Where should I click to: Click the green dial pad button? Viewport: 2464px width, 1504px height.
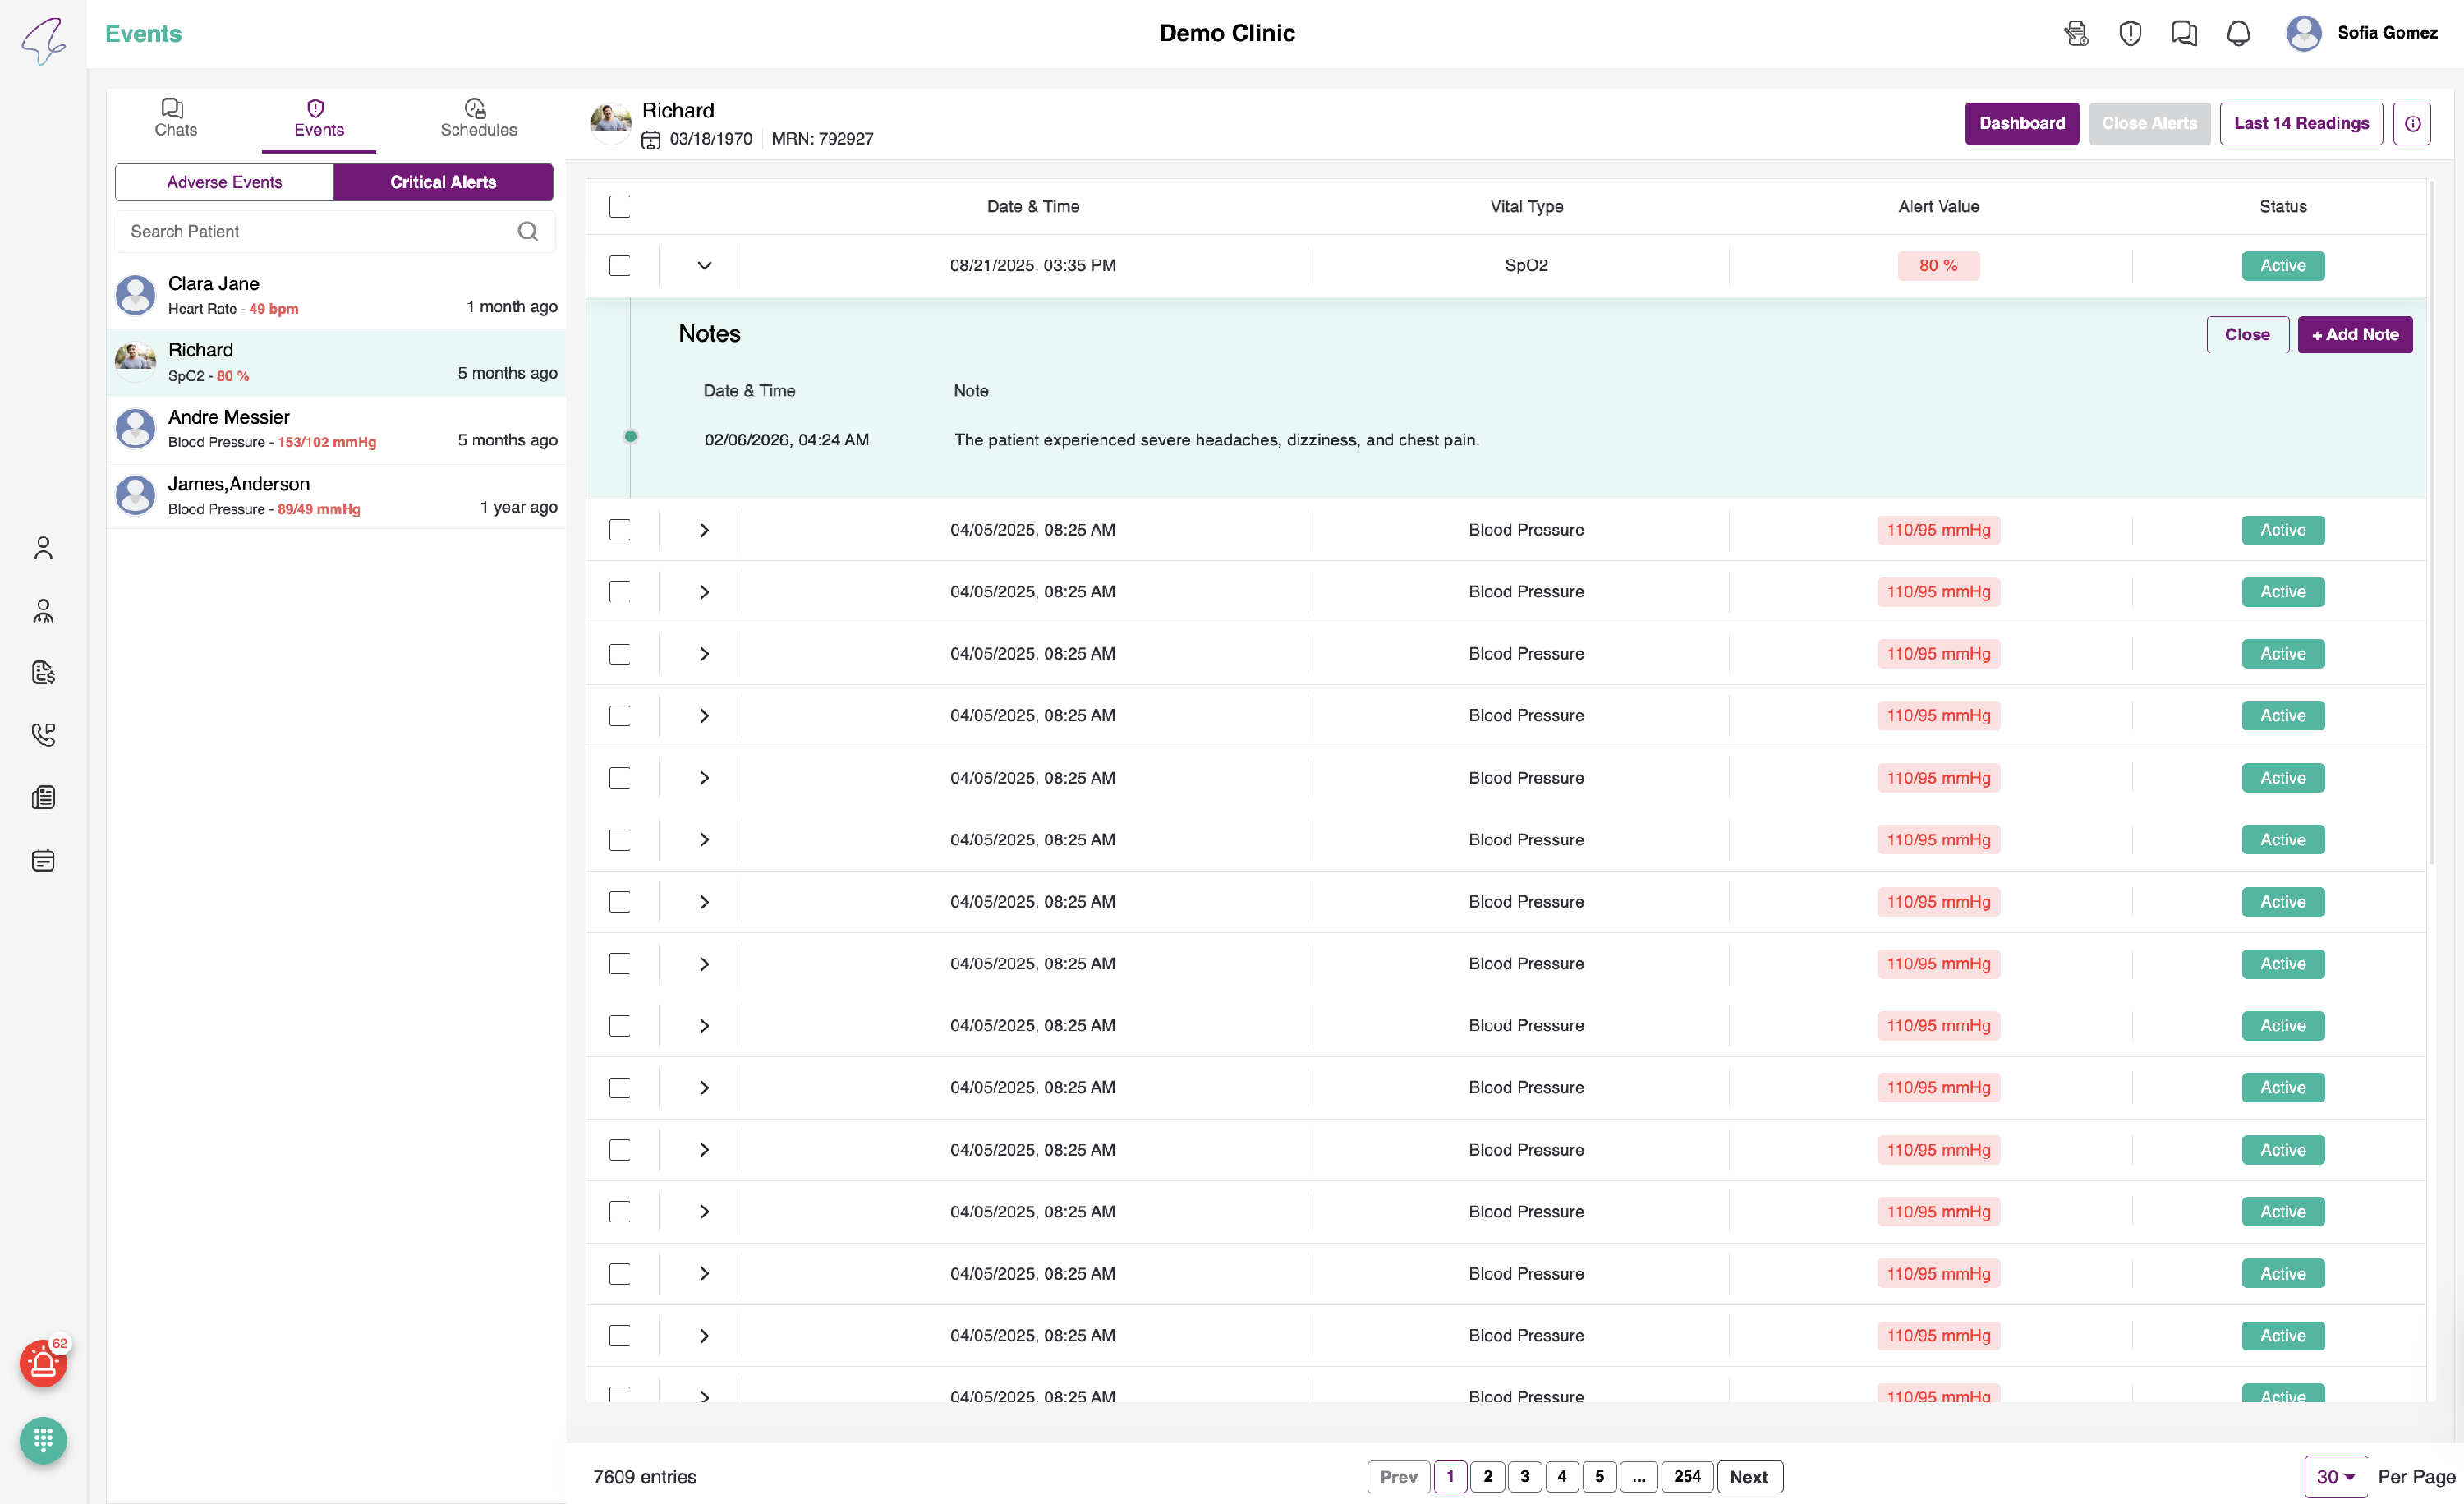click(x=43, y=1440)
